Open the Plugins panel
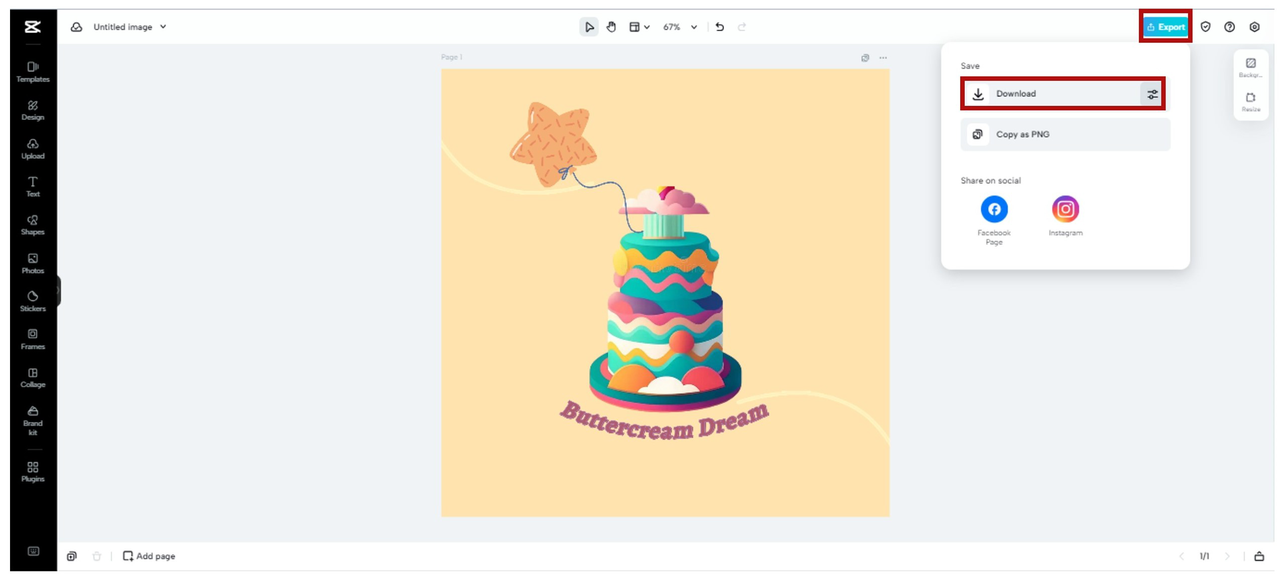 (x=33, y=472)
